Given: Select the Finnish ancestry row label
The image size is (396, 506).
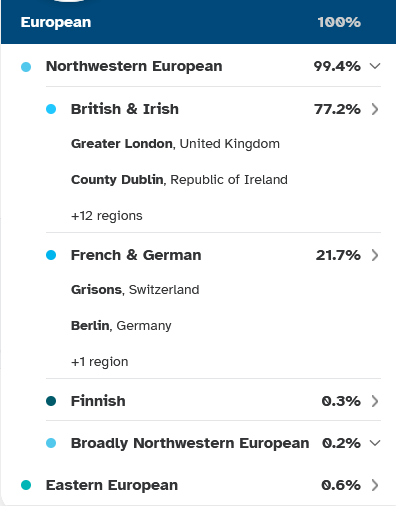Looking at the screenshot, I should click(x=98, y=401).
